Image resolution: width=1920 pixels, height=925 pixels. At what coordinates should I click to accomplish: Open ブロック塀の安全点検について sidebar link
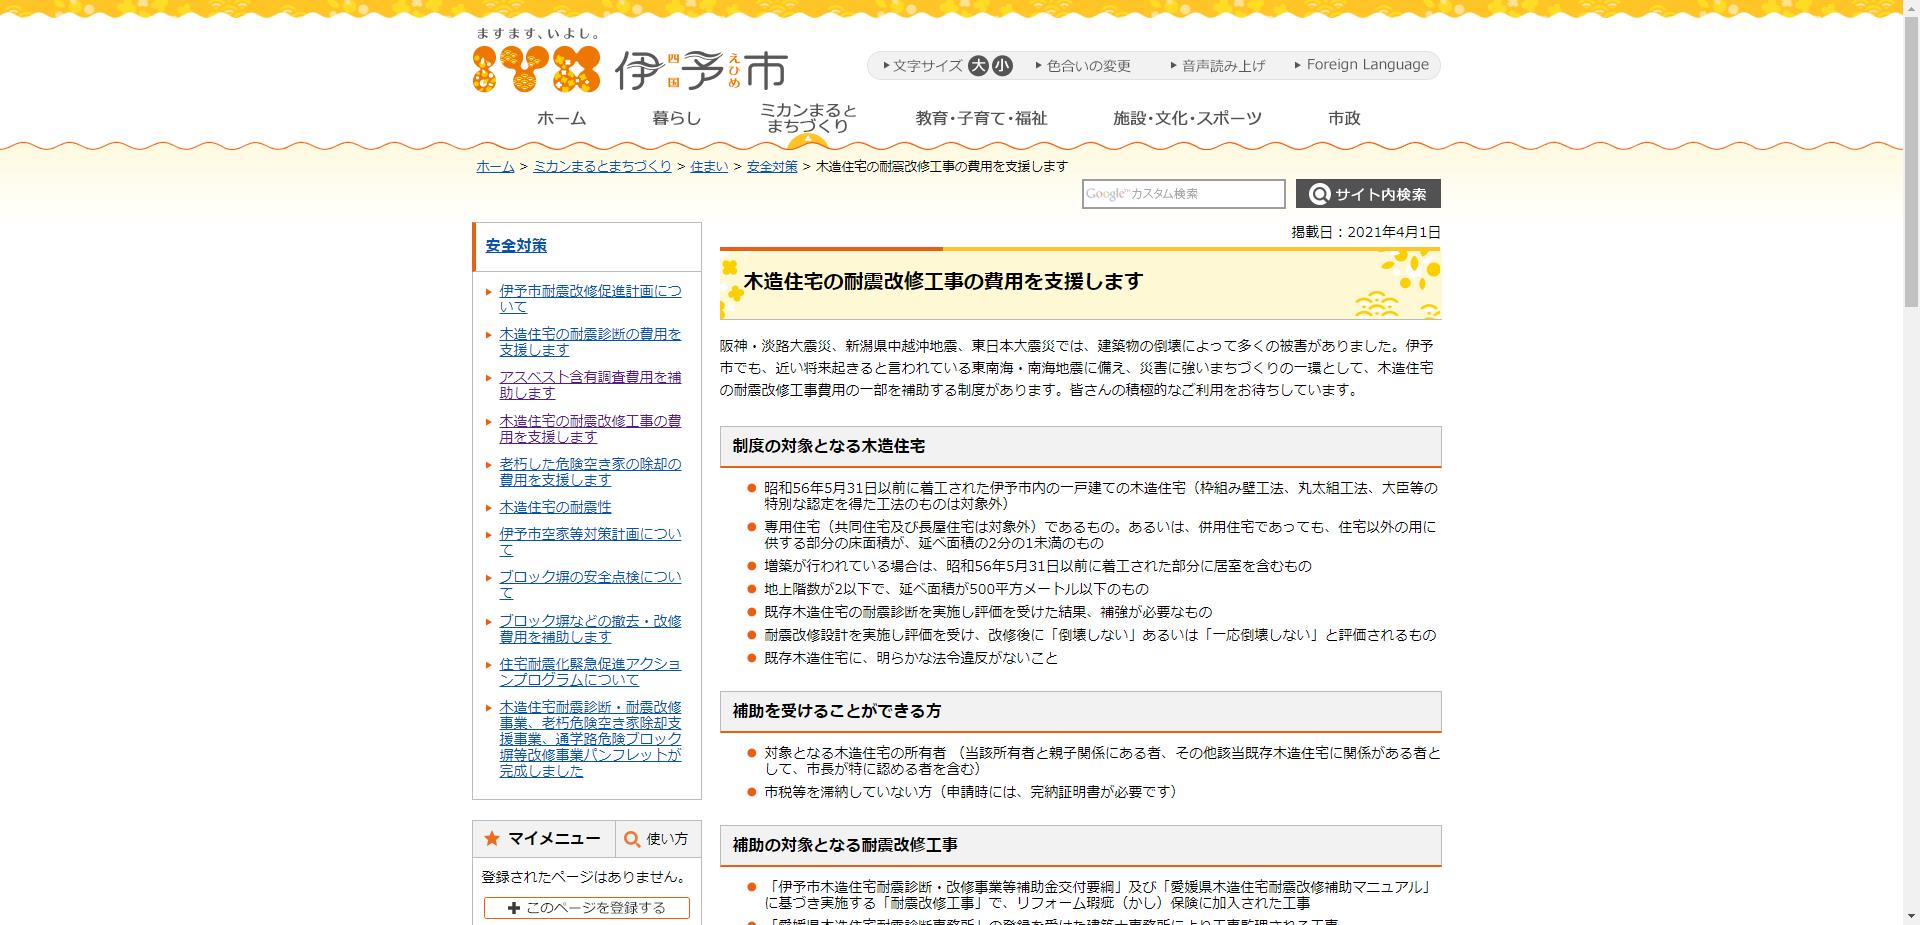point(589,577)
